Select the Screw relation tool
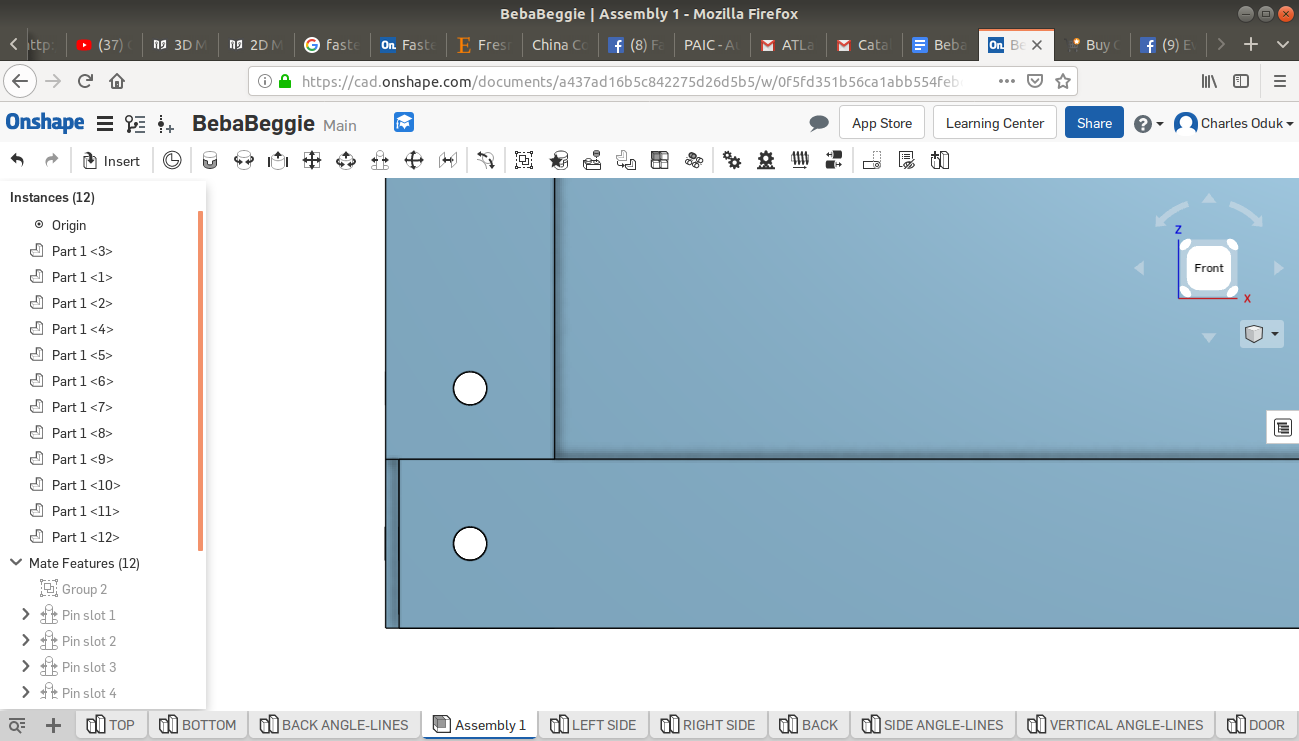The width and height of the screenshot is (1299, 741). pyautogui.click(x=800, y=160)
